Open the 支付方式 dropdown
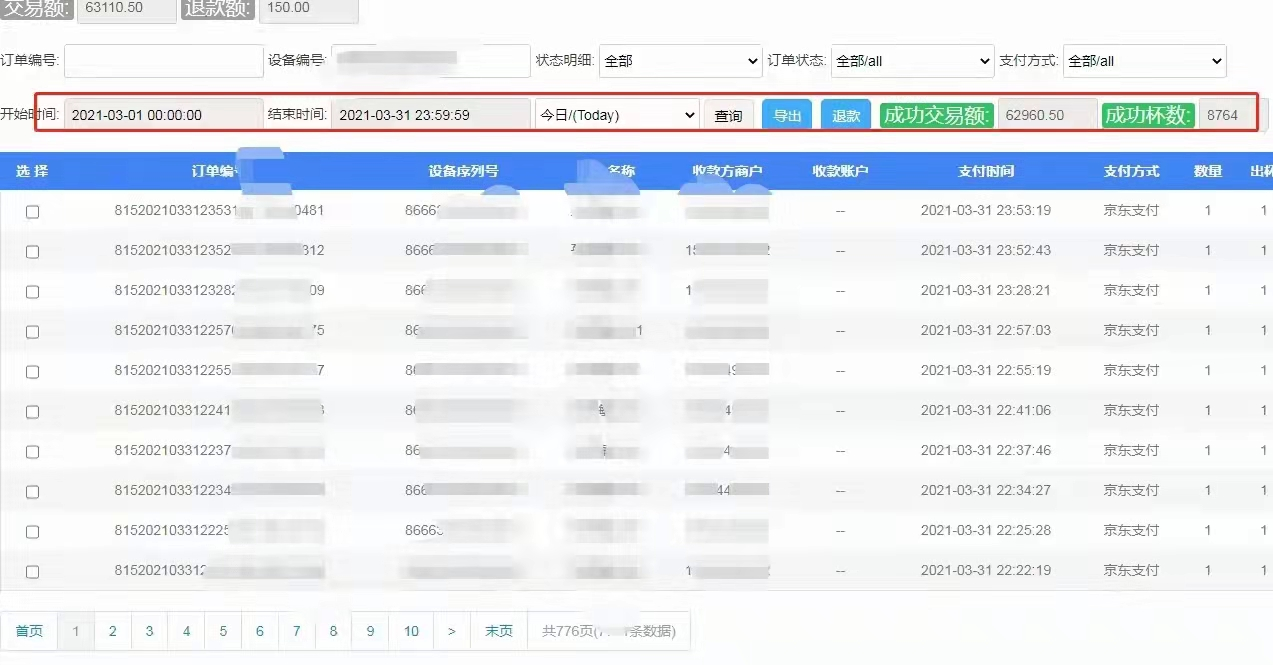The image size is (1273, 665). pos(1144,61)
